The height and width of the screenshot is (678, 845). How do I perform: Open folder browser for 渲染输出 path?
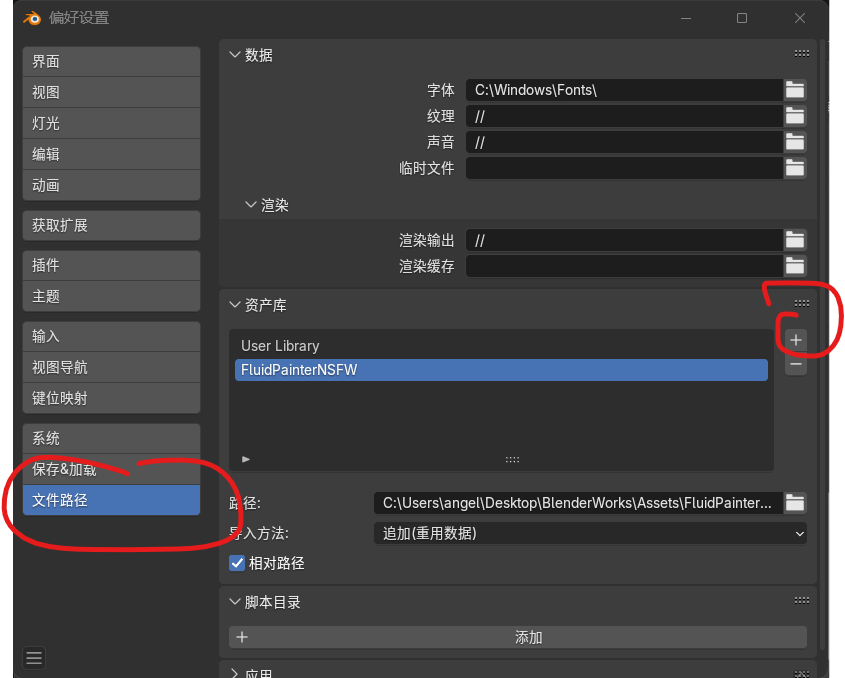click(x=795, y=240)
